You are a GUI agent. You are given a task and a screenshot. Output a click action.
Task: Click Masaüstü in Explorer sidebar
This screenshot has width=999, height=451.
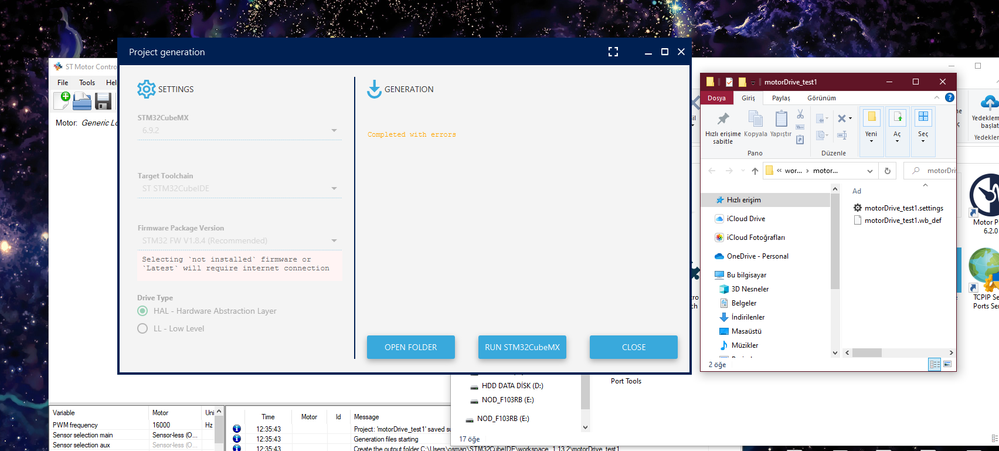coord(739,331)
